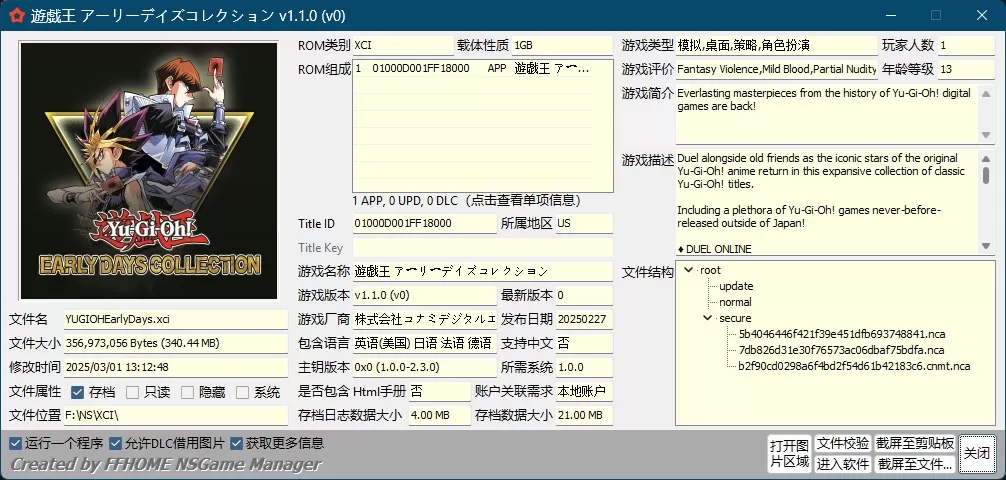This screenshot has width=1006, height=480.
Task: Enable the 只读 read-only checkbox
Action: pos(132,392)
